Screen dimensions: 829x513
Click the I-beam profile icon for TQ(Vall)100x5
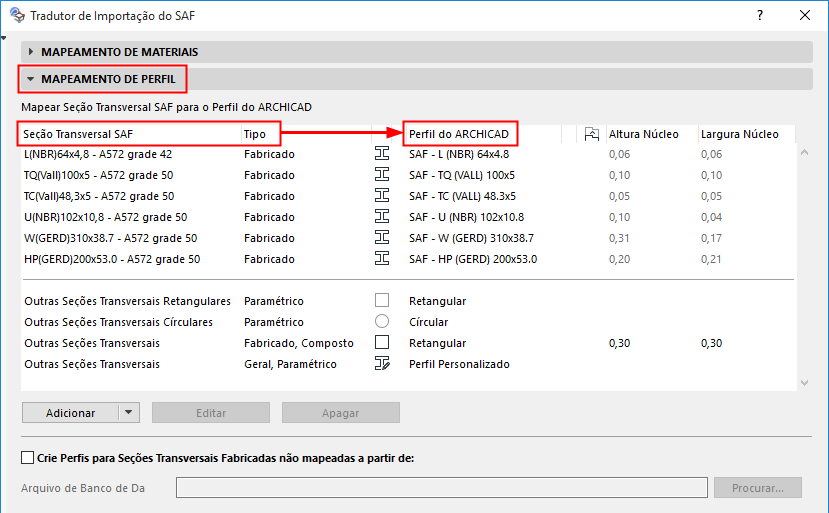381,175
